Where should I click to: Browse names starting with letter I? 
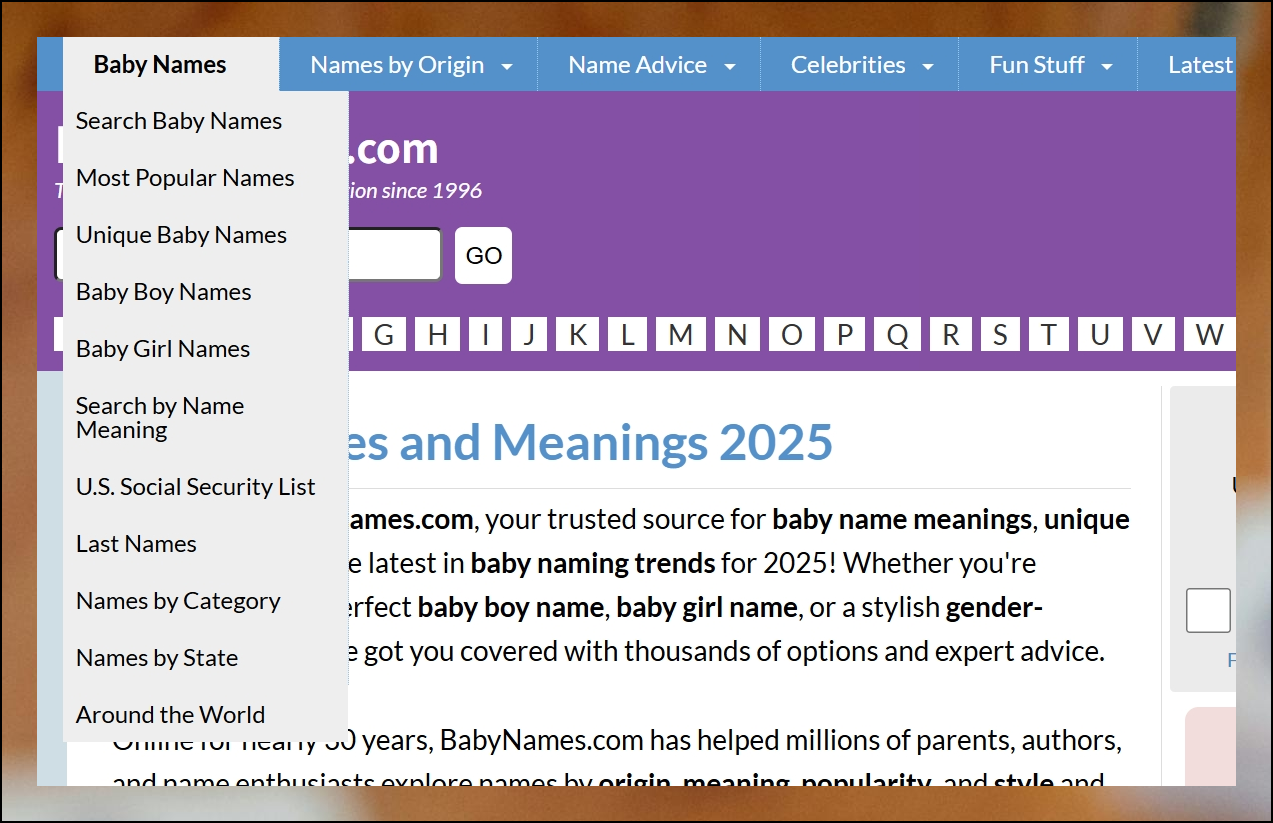(x=485, y=334)
